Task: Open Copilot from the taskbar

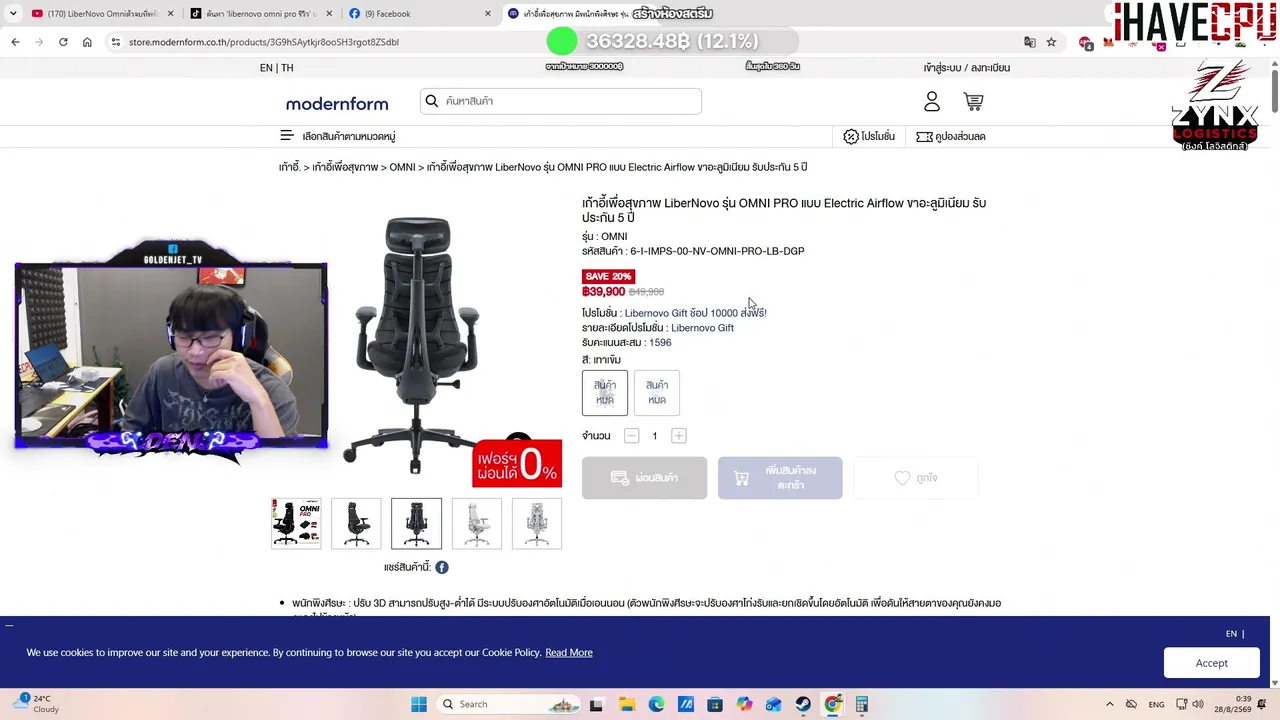Action: [744, 704]
